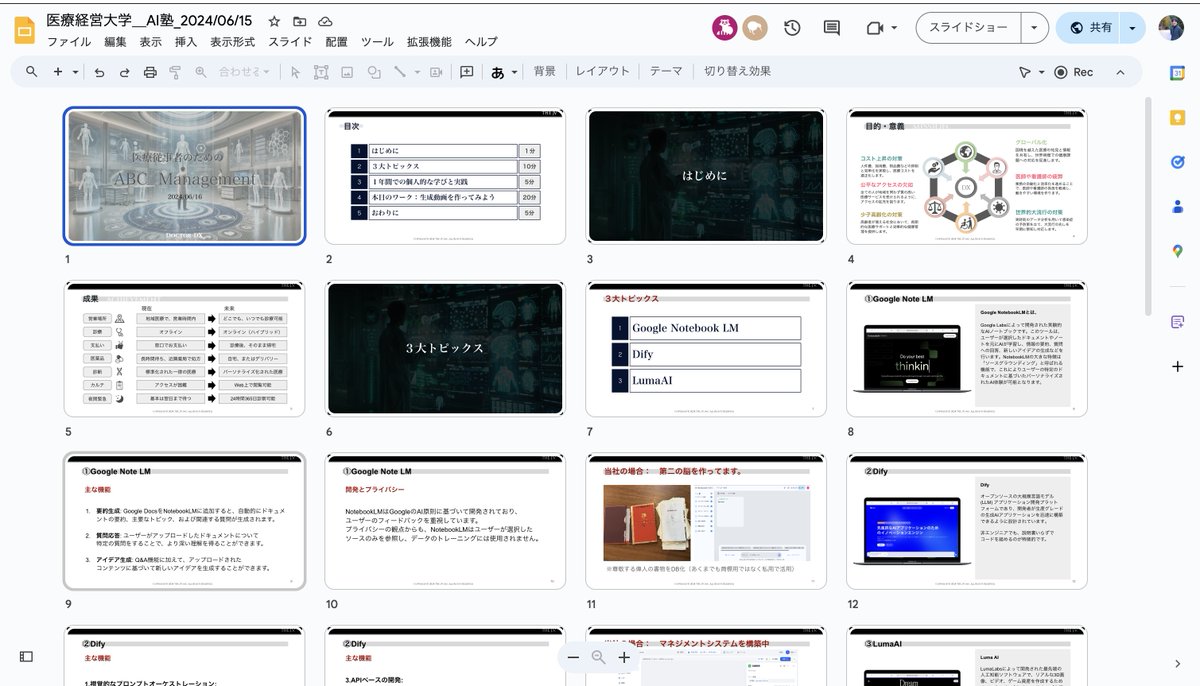The height and width of the screenshot is (686, 1200).
Task: Show side panel with bottom arrow
Action: [1178, 663]
